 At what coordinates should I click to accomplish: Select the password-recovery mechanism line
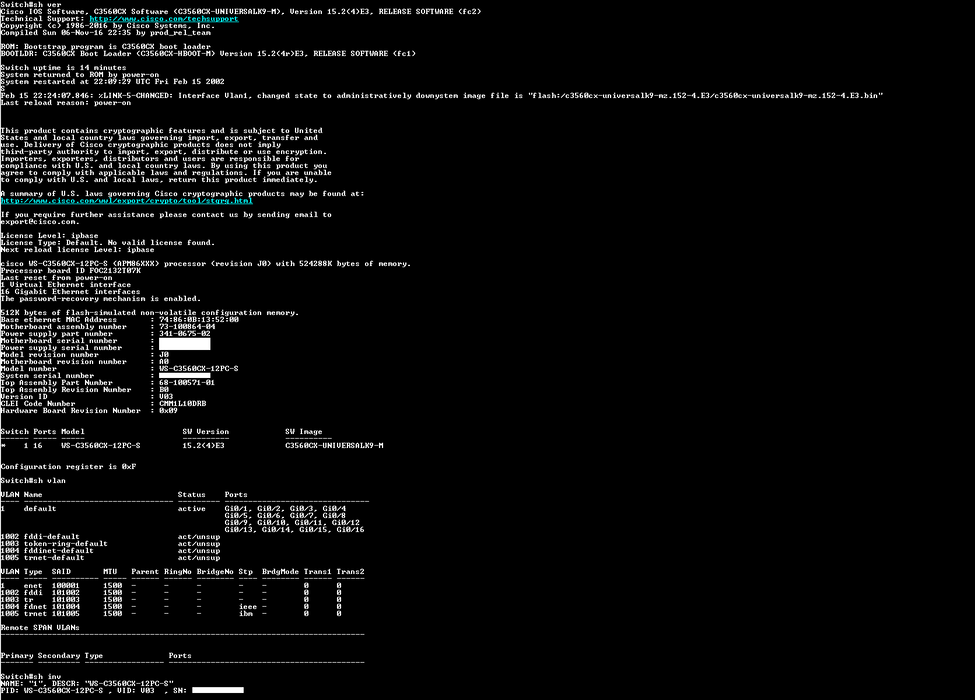[101, 298]
